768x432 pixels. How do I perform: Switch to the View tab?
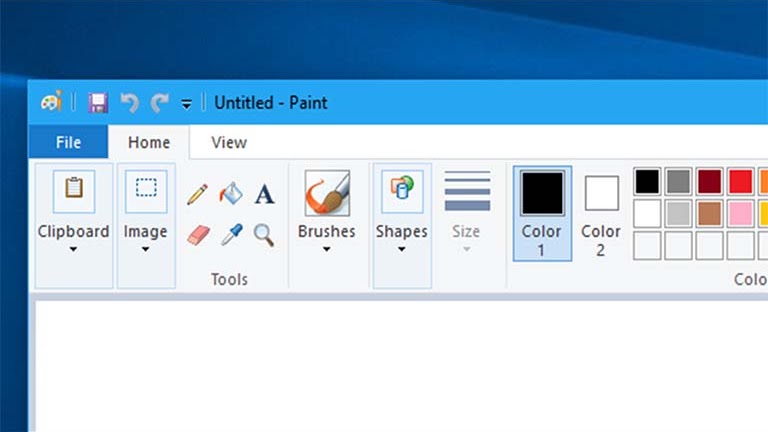pos(229,142)
